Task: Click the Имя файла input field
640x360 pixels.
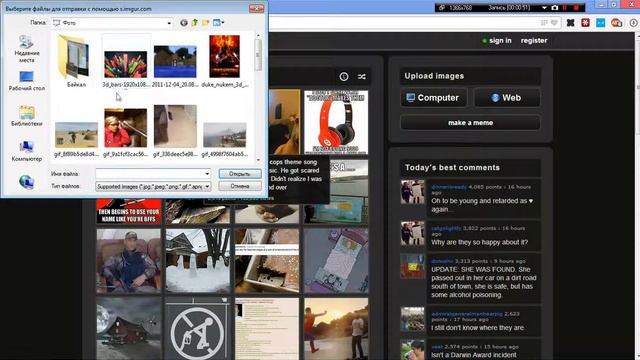Action: [x=150, y=173]
